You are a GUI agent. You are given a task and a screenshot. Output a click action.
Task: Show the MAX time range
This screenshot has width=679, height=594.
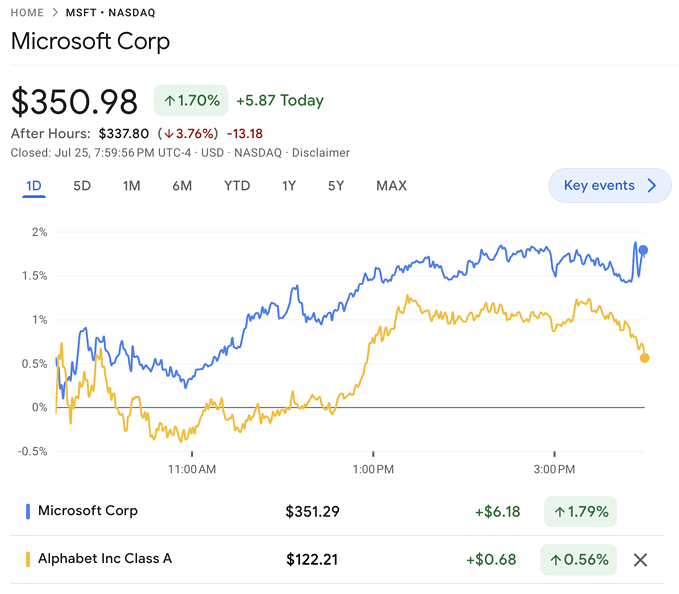click(391, 186)
